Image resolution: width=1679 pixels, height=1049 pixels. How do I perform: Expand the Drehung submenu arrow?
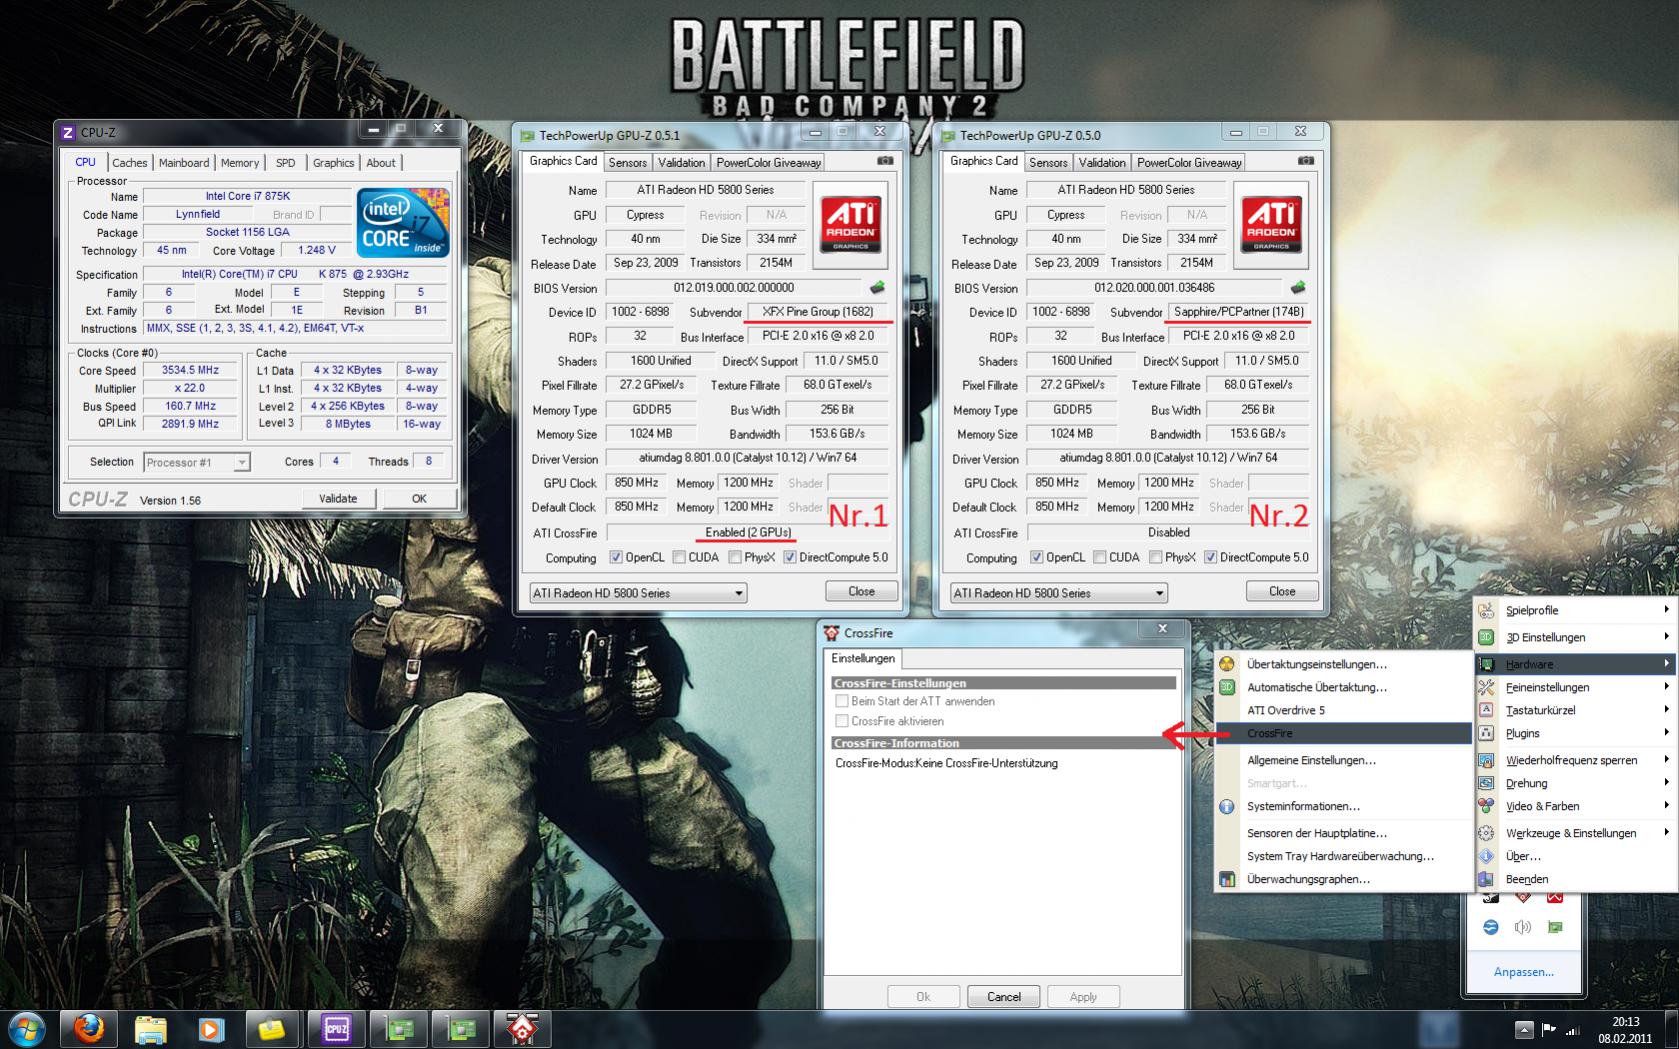(x=1666, y=783)
